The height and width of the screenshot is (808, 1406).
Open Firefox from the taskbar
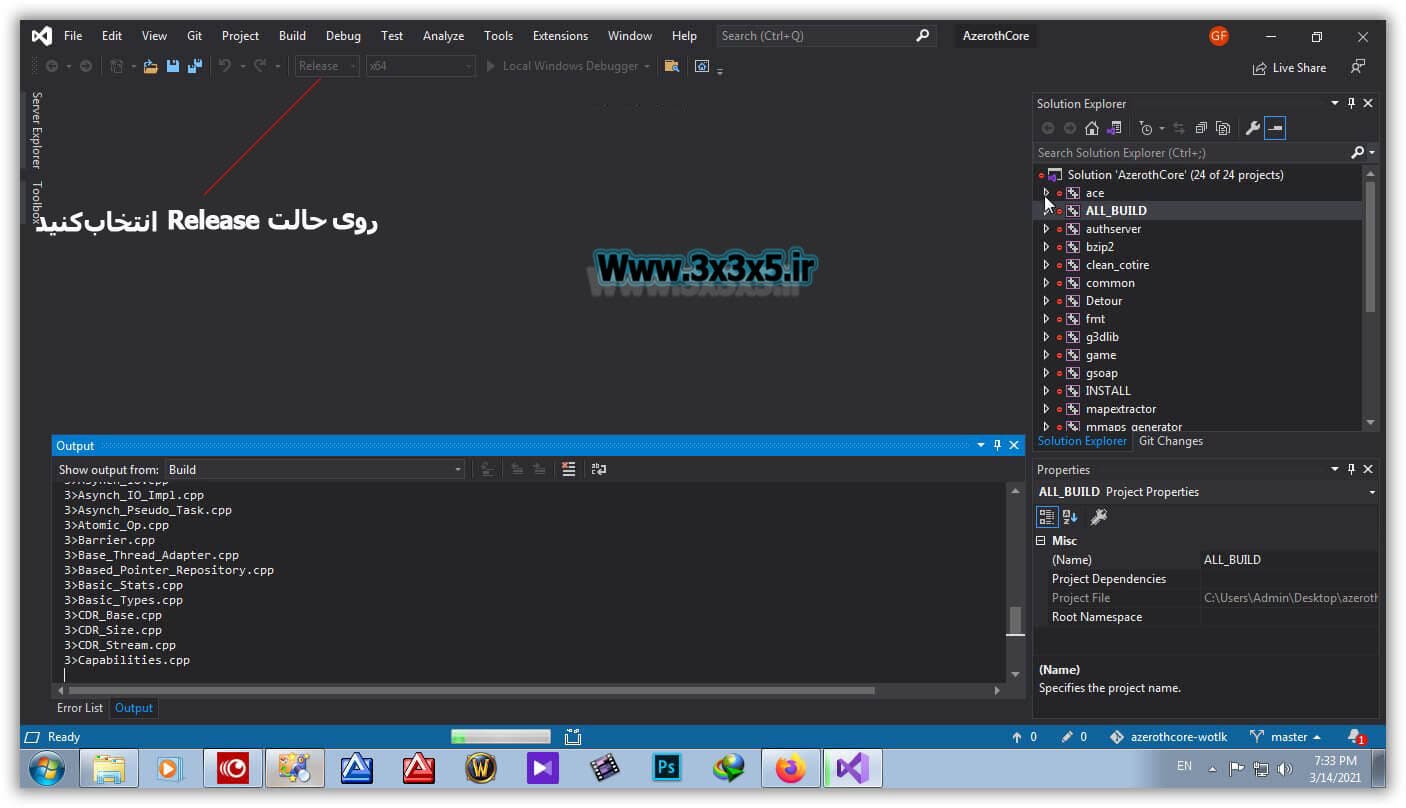tap(791, 768)
